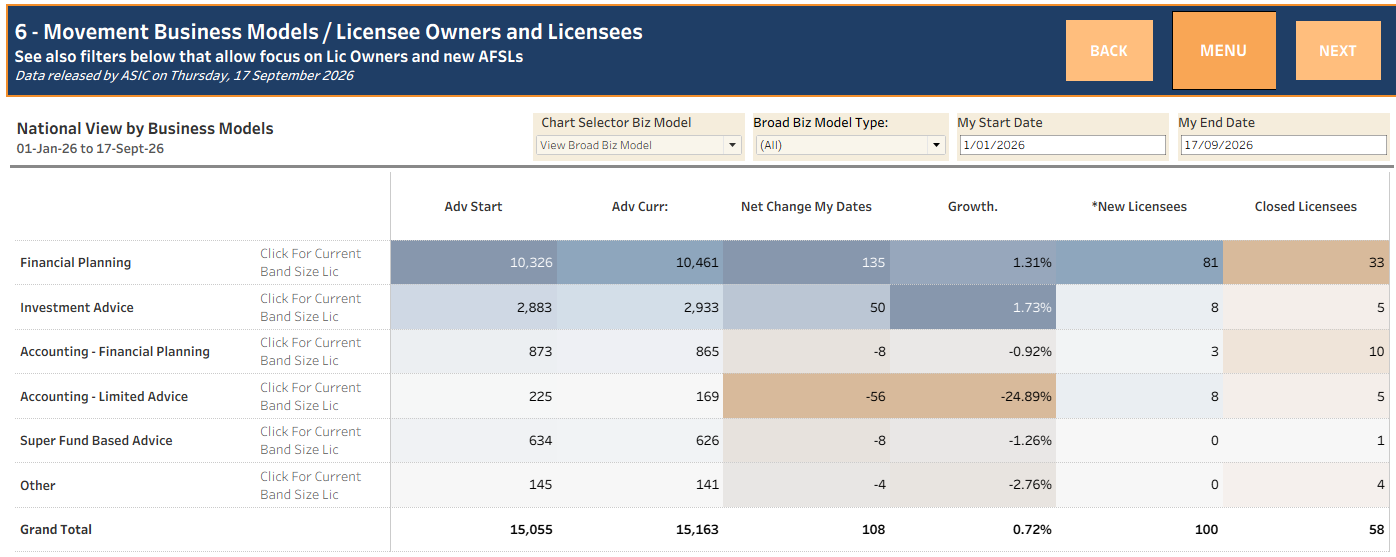This screenshot has width=1396, height=557.
Task: Click the -2.76% growth cell
Action: point(973,485)
